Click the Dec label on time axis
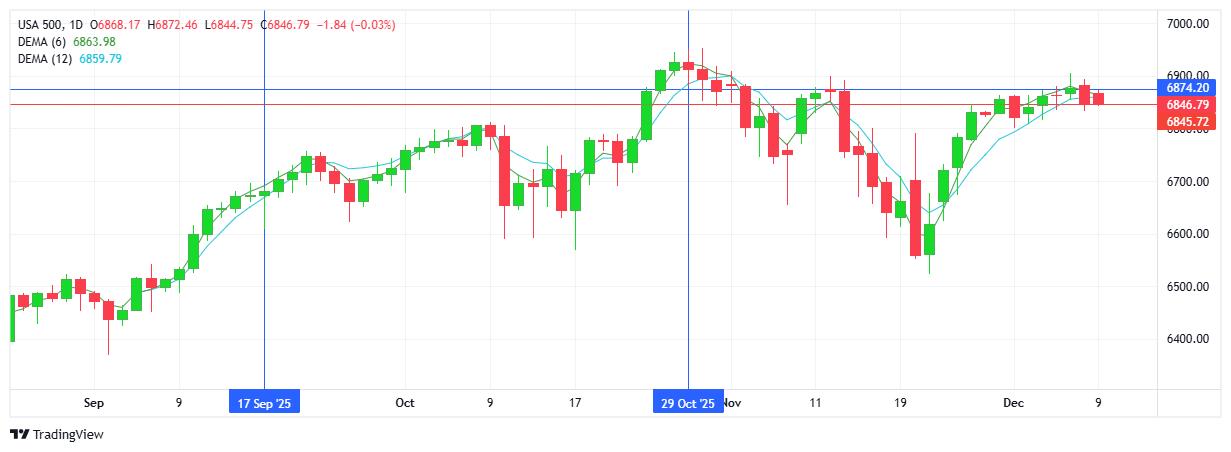Viewport: 1231px width, 452px height. (1014, 403)
